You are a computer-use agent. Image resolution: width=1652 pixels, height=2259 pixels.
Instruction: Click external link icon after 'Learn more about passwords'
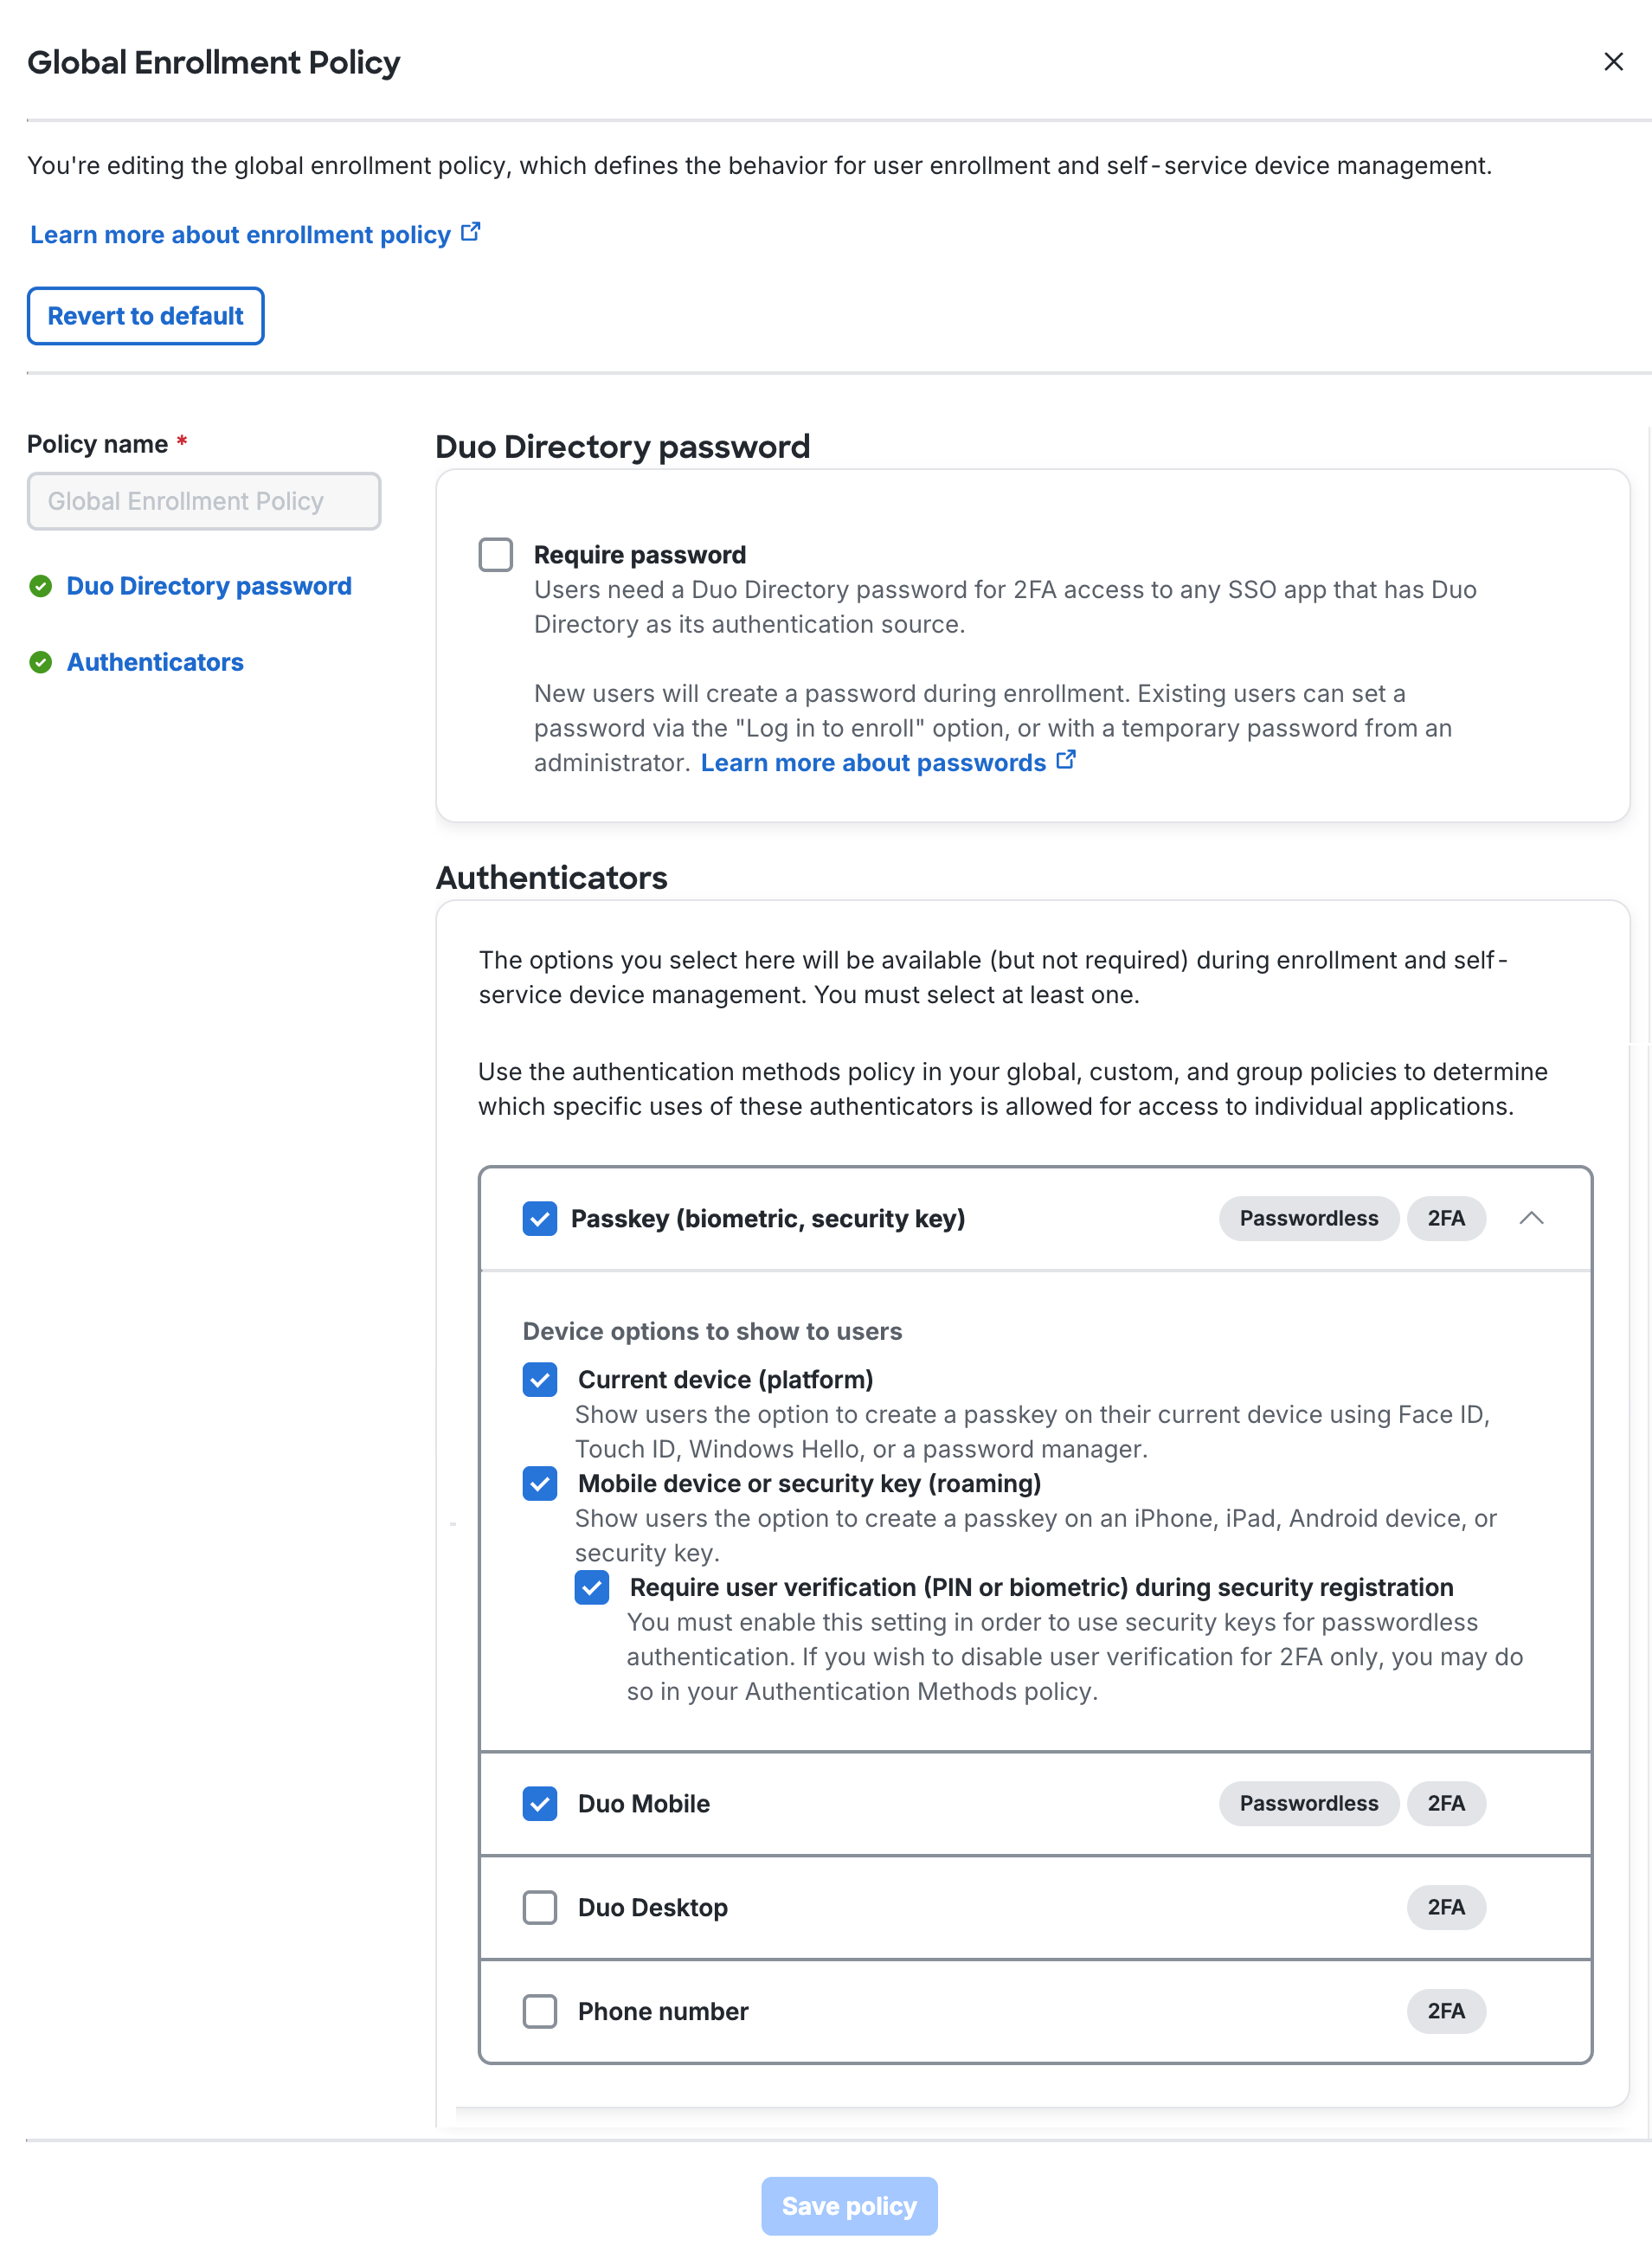[1066, 760]
